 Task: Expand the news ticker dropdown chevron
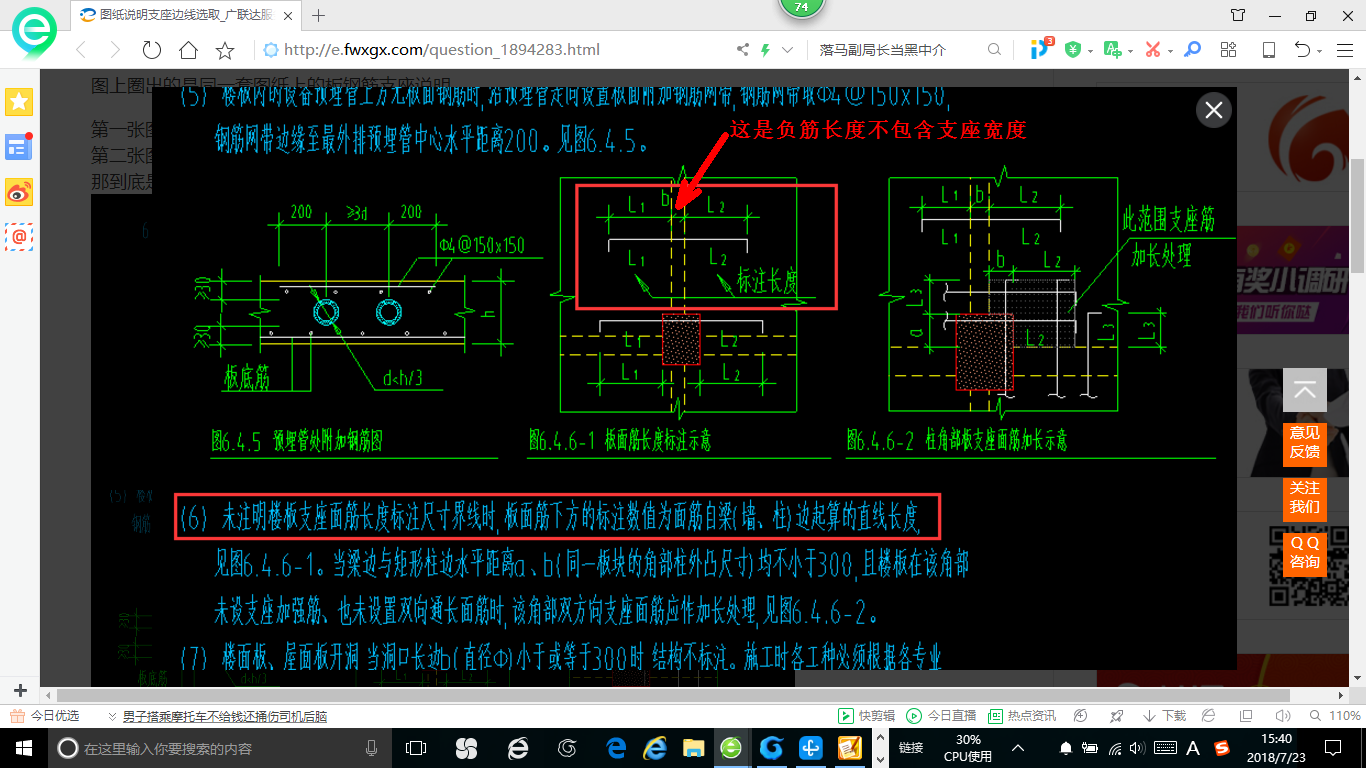click(x=112, y=716)
